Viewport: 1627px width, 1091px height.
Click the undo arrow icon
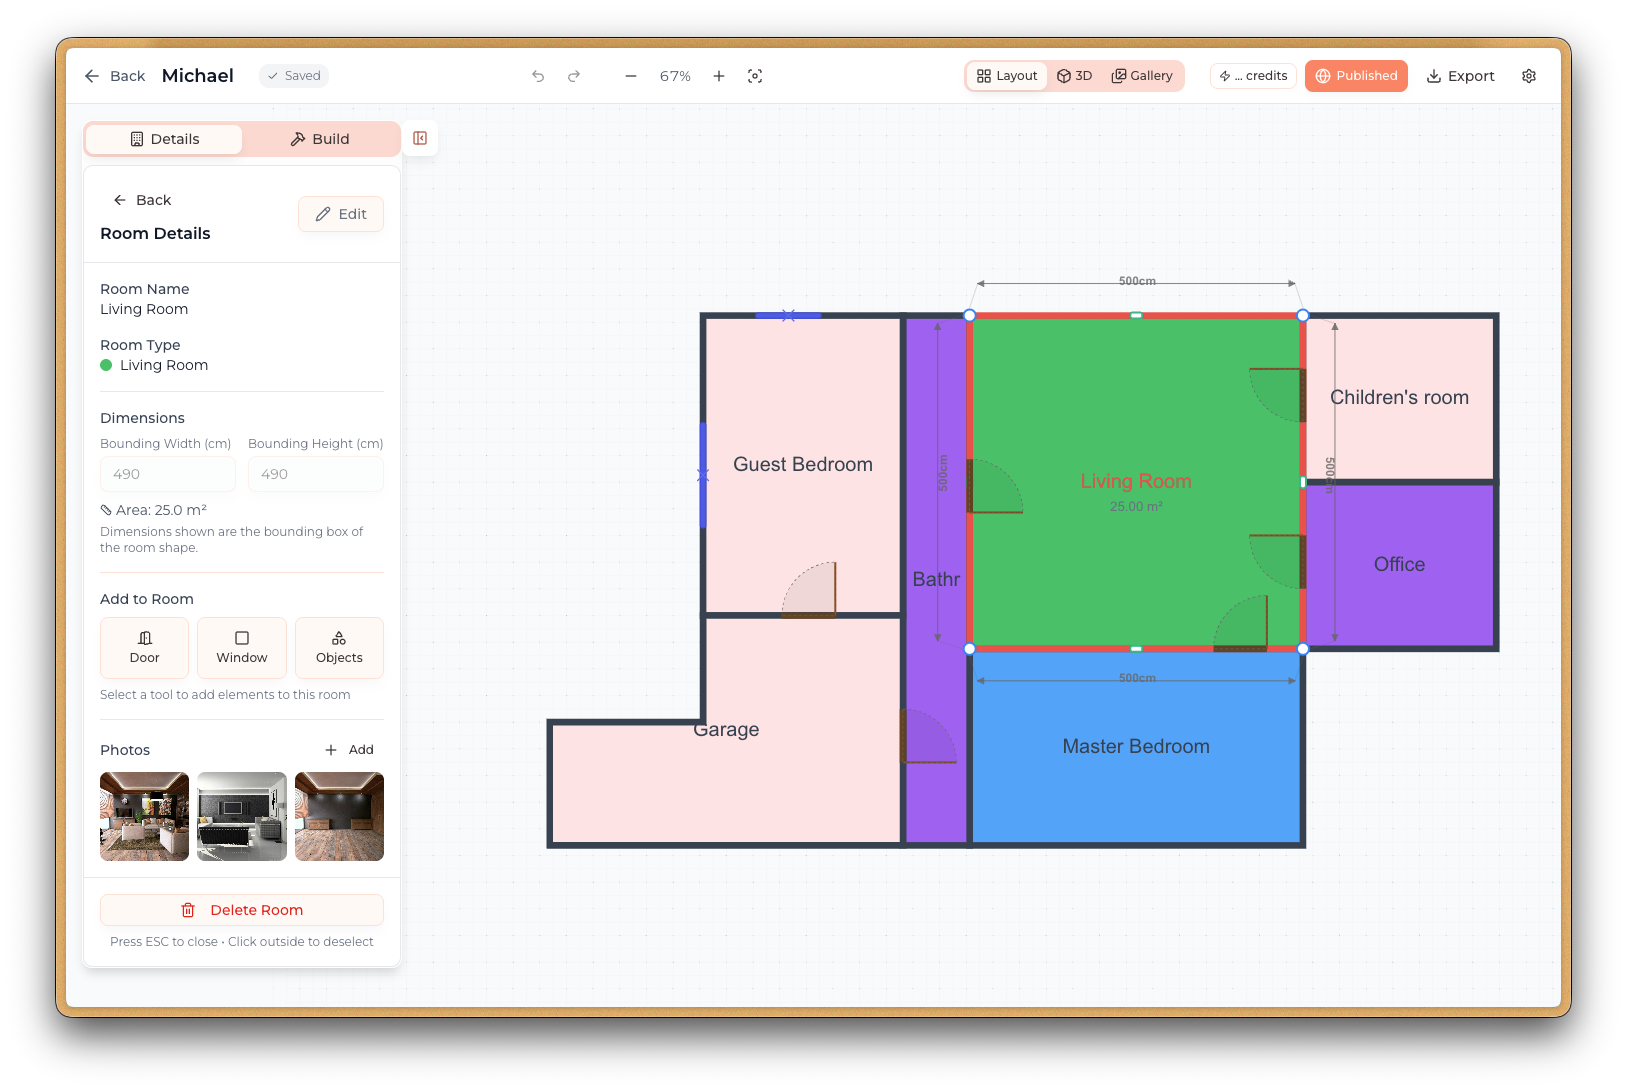pos(538,75)
